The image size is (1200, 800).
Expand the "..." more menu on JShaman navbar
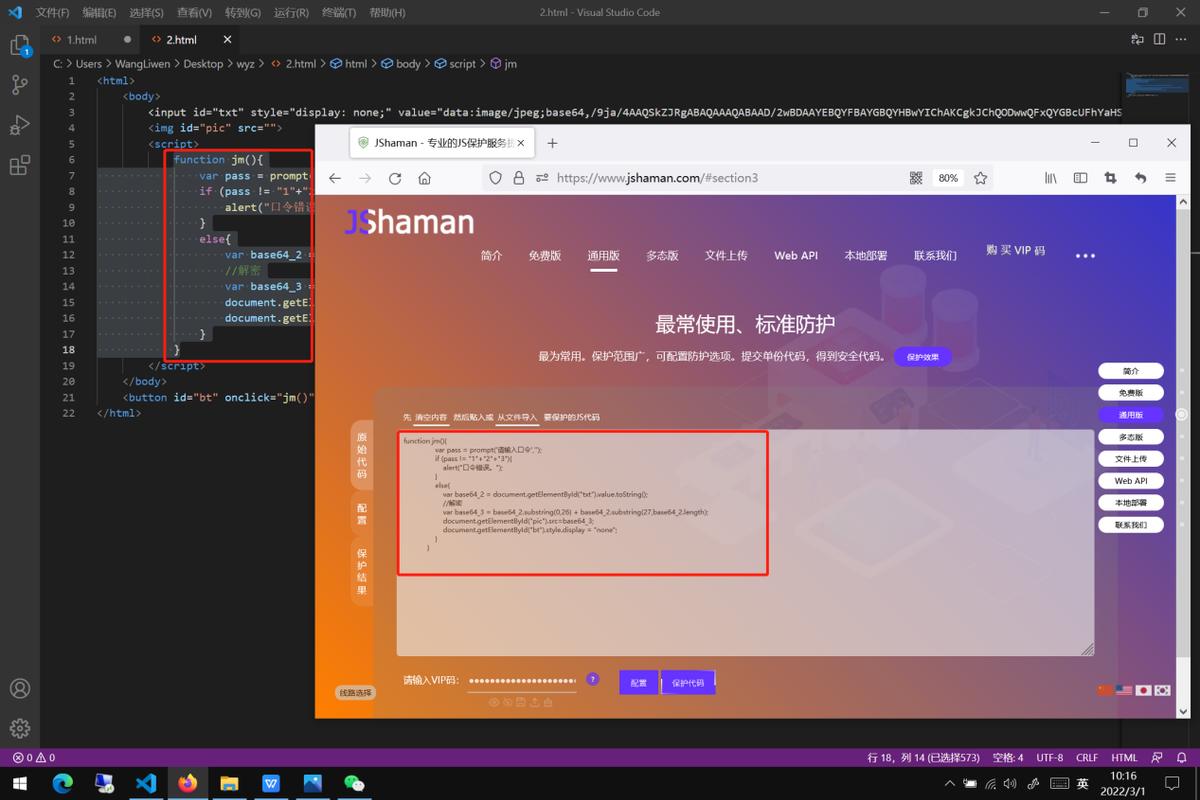[1085, 255]
